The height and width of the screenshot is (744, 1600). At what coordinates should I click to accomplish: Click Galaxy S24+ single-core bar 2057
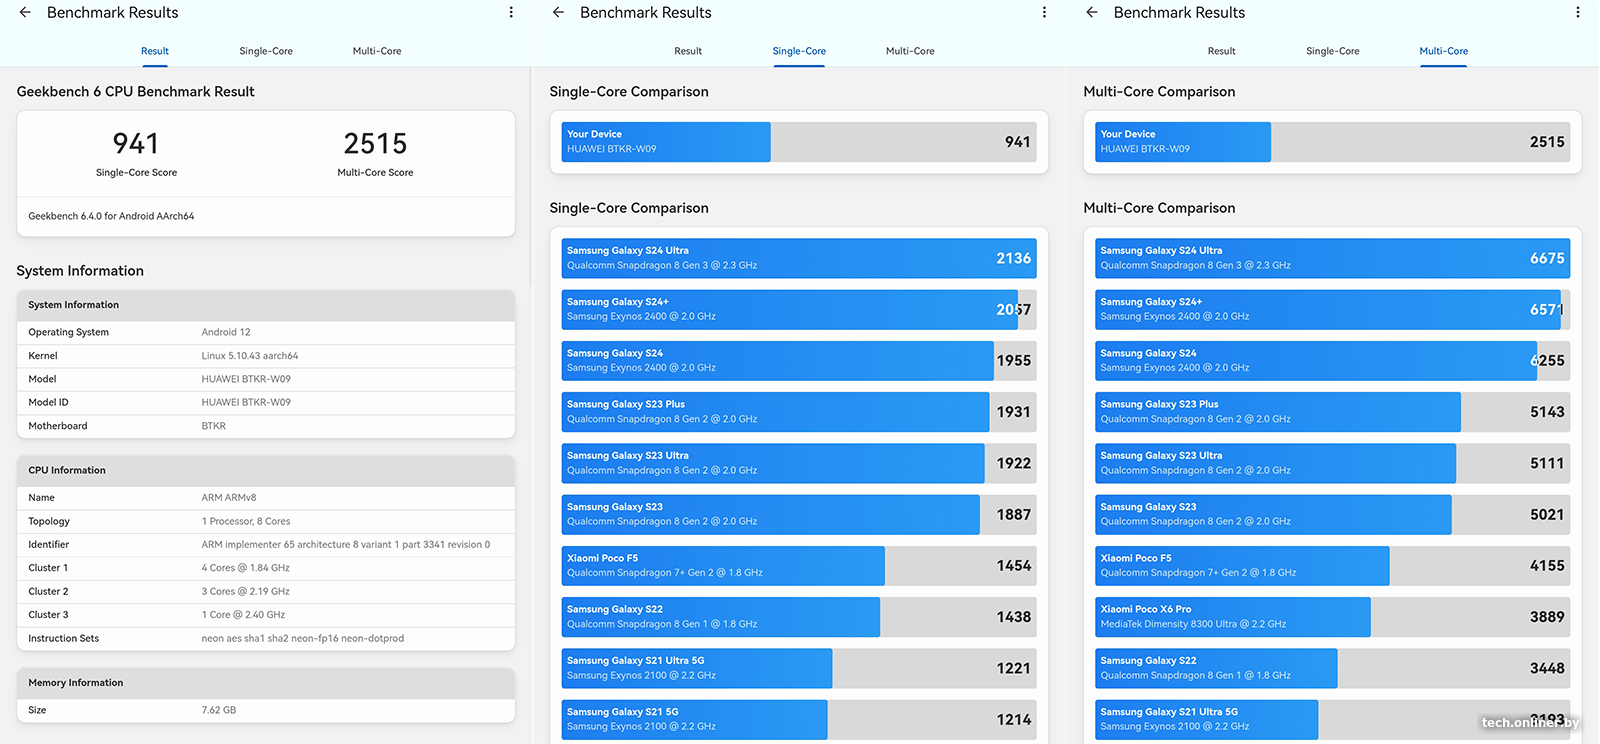click(x=799, y=310)
